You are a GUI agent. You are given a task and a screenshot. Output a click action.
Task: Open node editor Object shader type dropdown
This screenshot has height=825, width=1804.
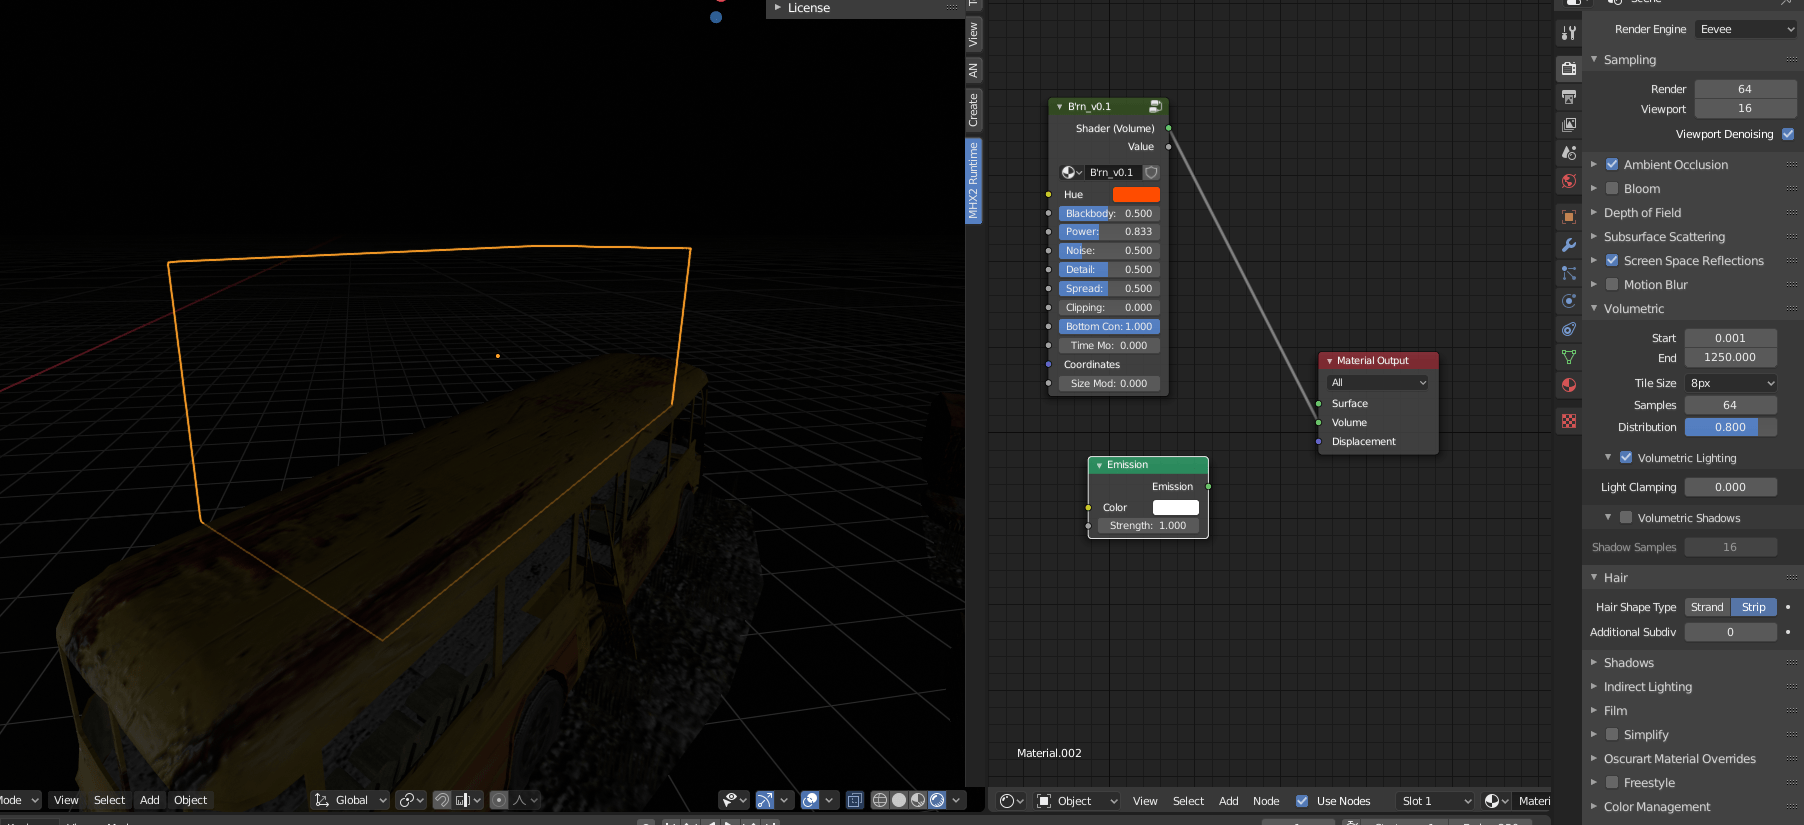coord(1077,801)
